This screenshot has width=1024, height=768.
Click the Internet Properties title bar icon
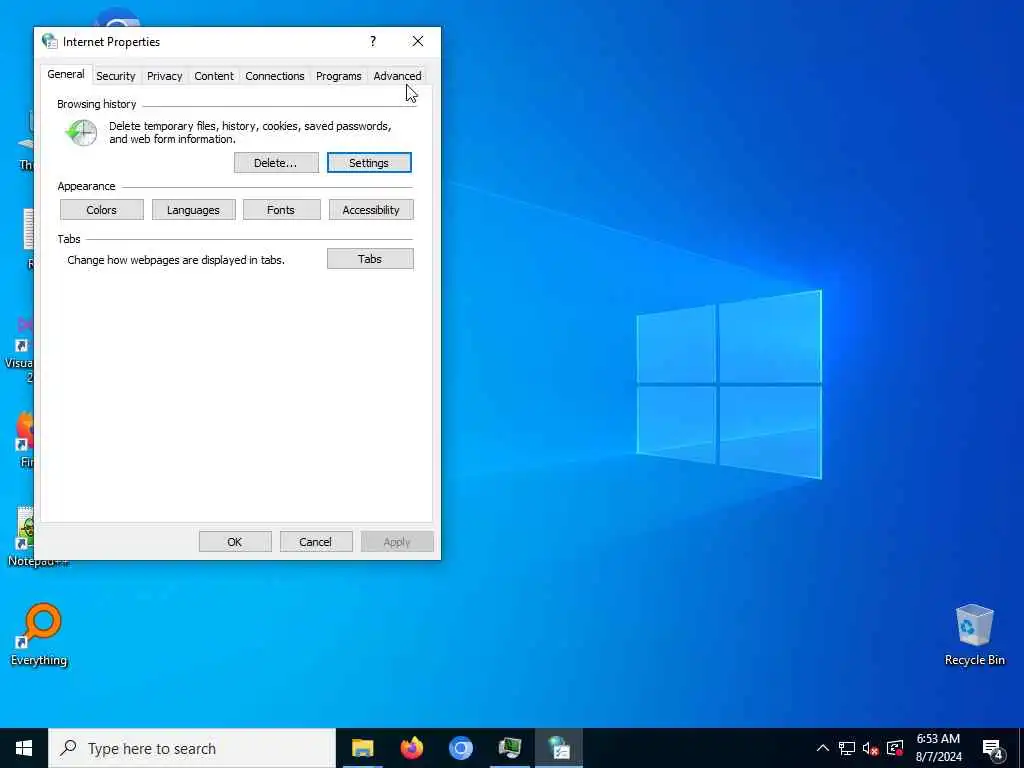(50, 41)
